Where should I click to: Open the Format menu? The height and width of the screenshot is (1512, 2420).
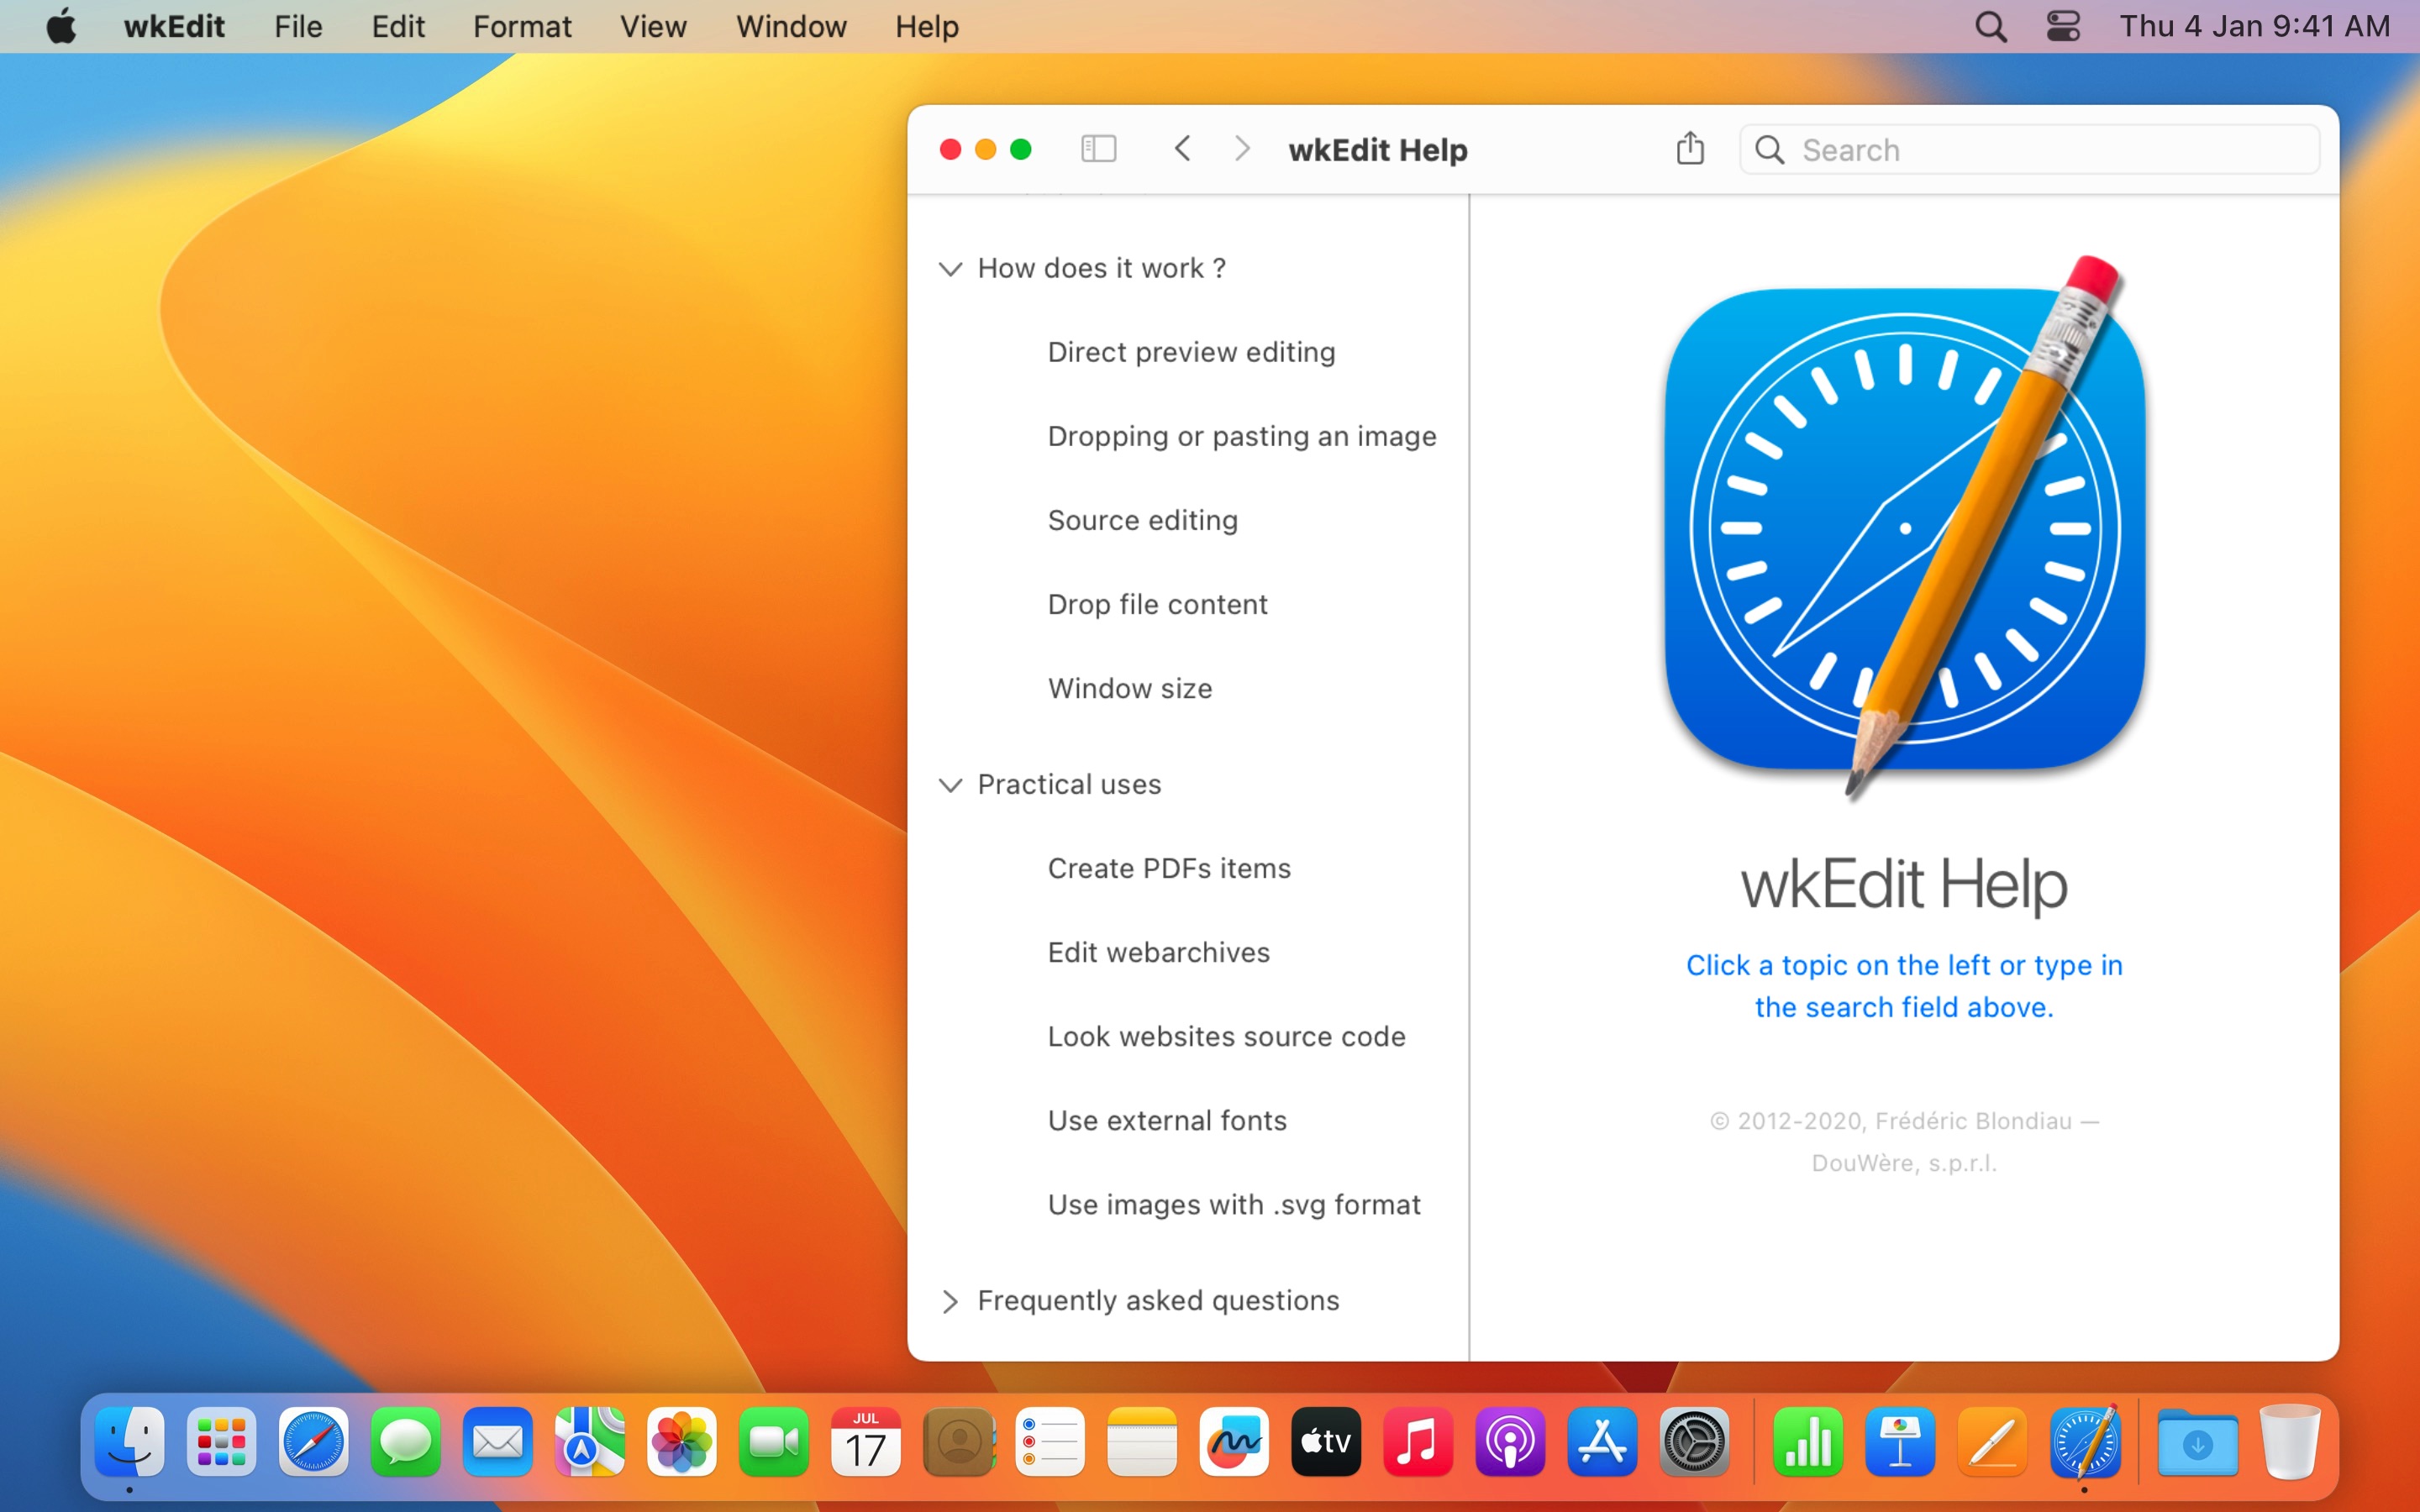point(522,26)
